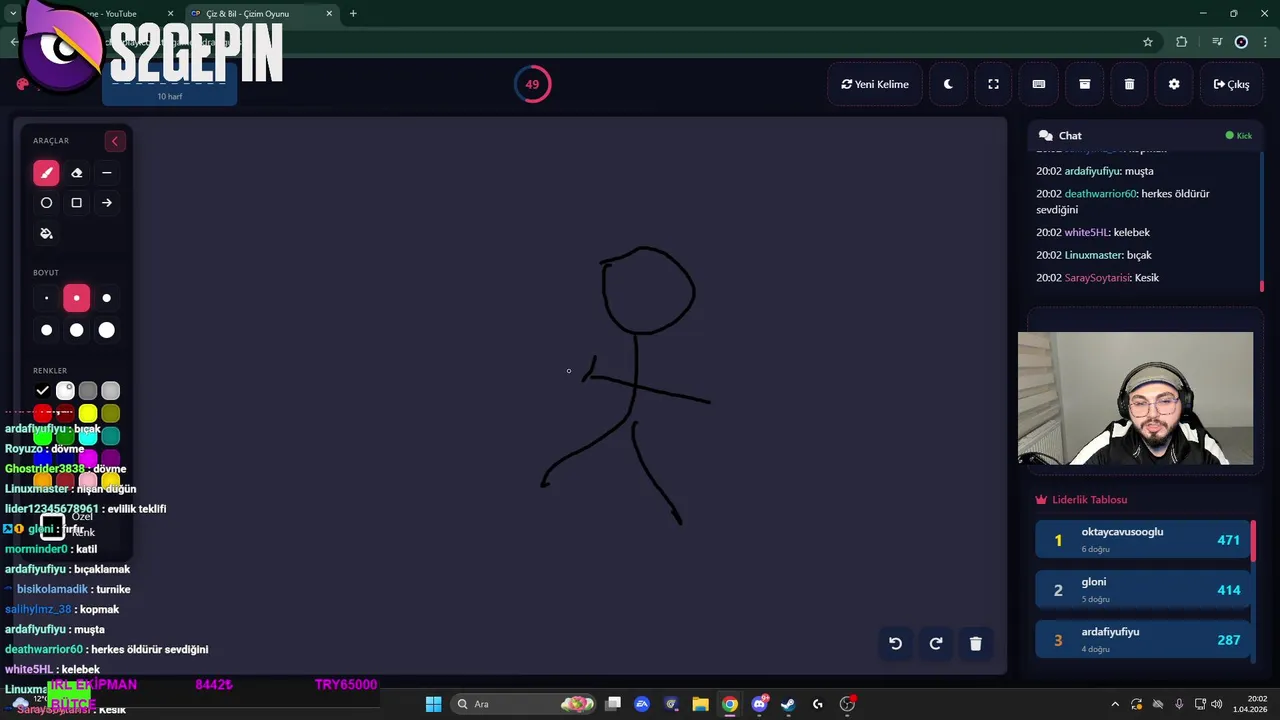The height and width of the screenshot is (720, 1280).
Task: Open the tab search dropdown arrow
Action: [x=13, y=14]
